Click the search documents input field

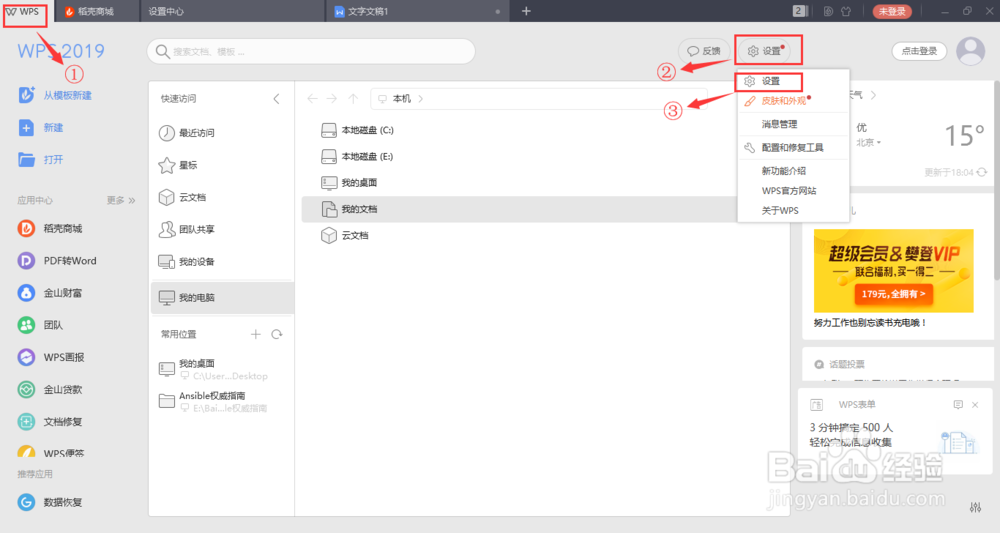[x=311, y=52]
